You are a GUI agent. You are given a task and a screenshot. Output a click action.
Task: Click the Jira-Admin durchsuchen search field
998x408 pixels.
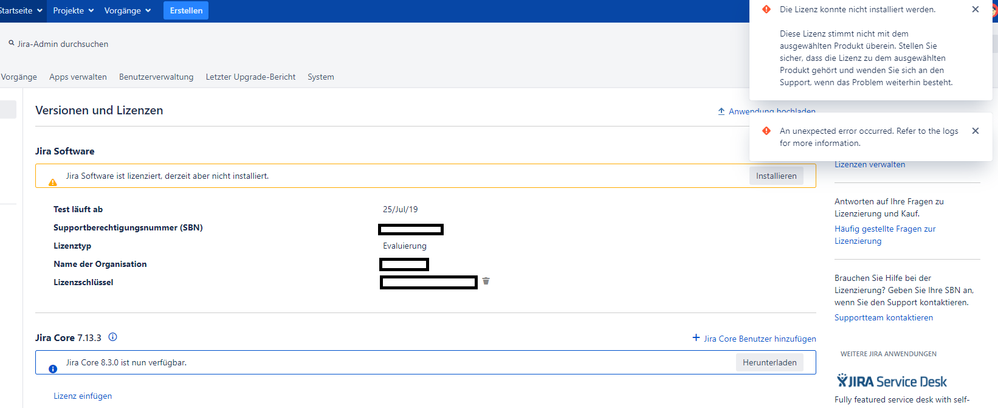(62, 44)
